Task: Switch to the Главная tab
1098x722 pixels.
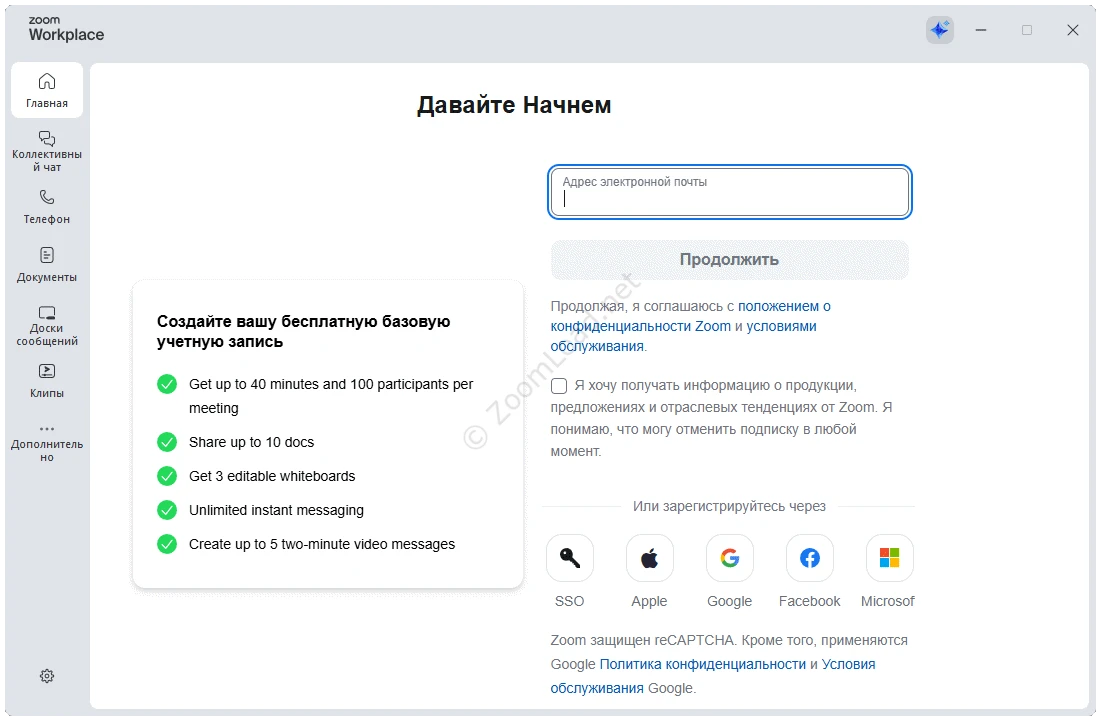Action: coord(47,90)
